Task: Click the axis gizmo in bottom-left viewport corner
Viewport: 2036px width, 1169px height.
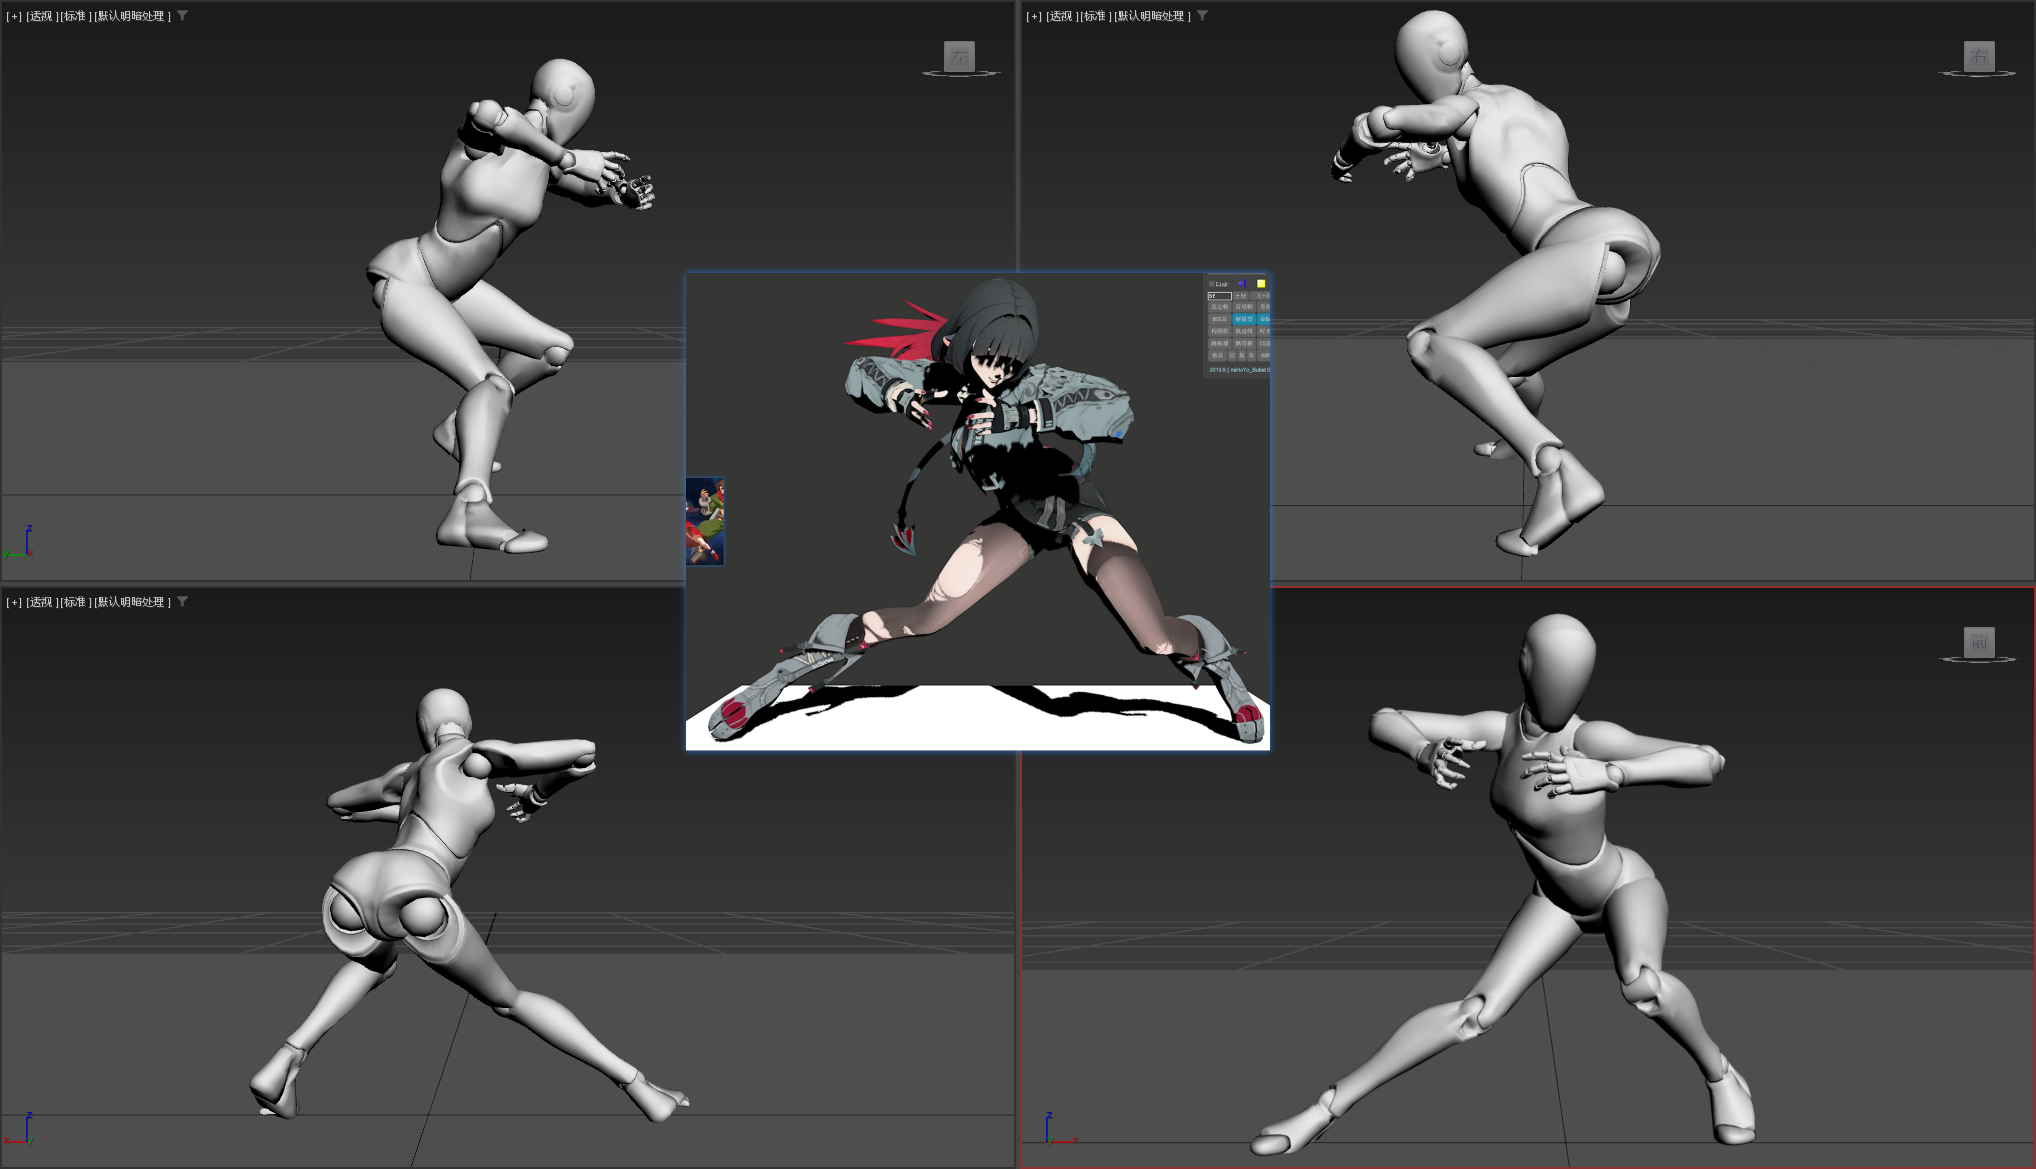Action: (22, 1130)
